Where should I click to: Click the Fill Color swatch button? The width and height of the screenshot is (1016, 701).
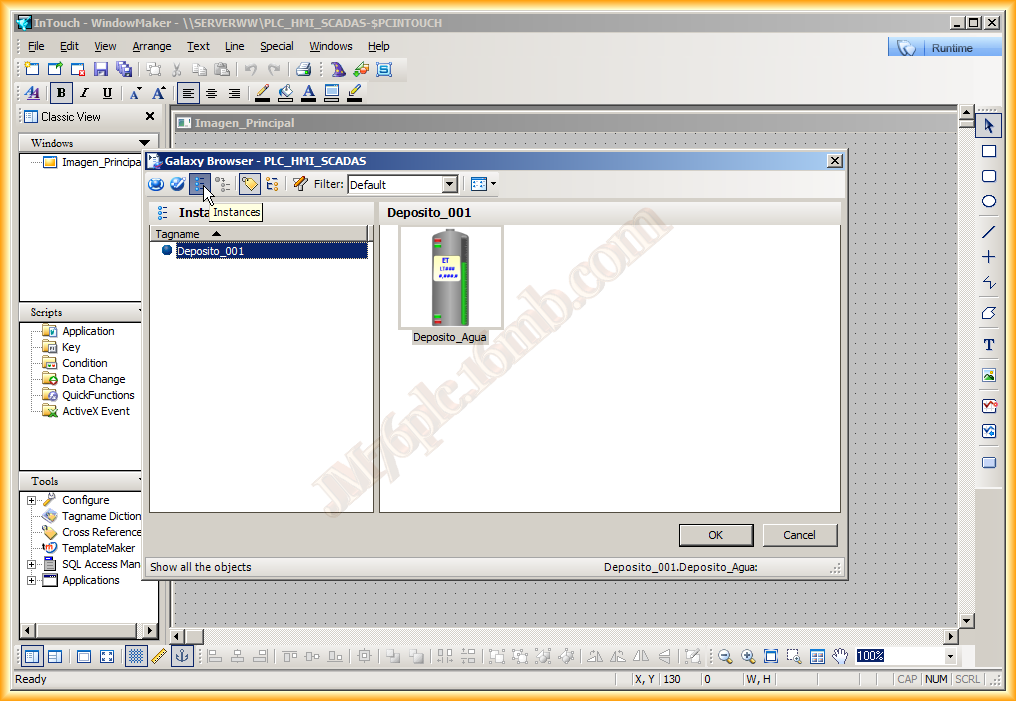(x=286, y=93)
